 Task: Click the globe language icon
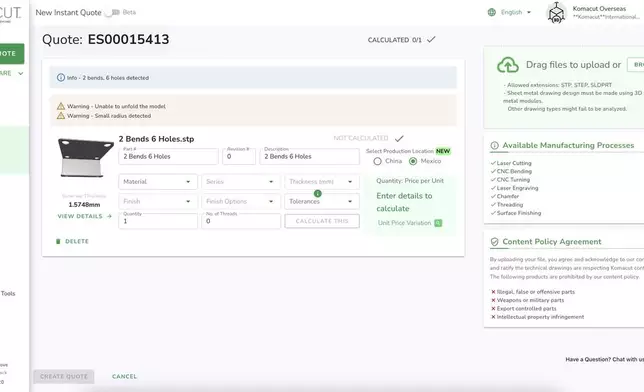coord(492,12)
